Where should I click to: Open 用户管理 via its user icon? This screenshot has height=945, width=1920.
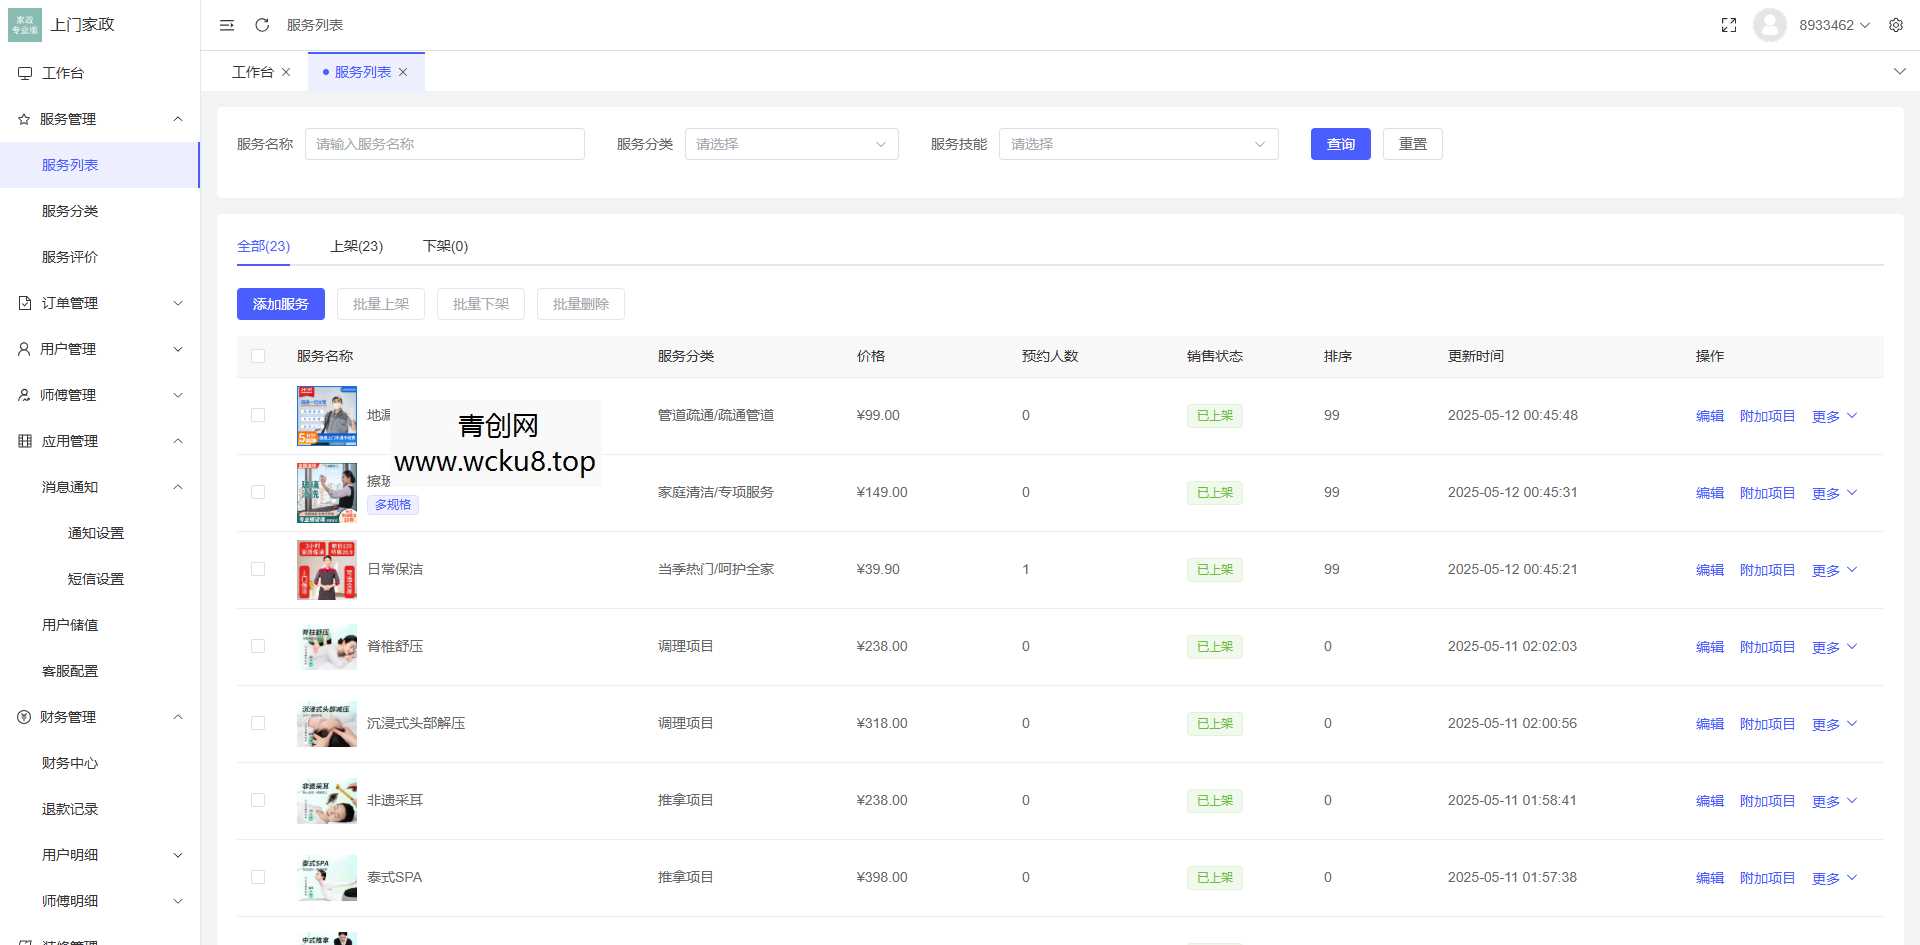click(x=24, y=348)
